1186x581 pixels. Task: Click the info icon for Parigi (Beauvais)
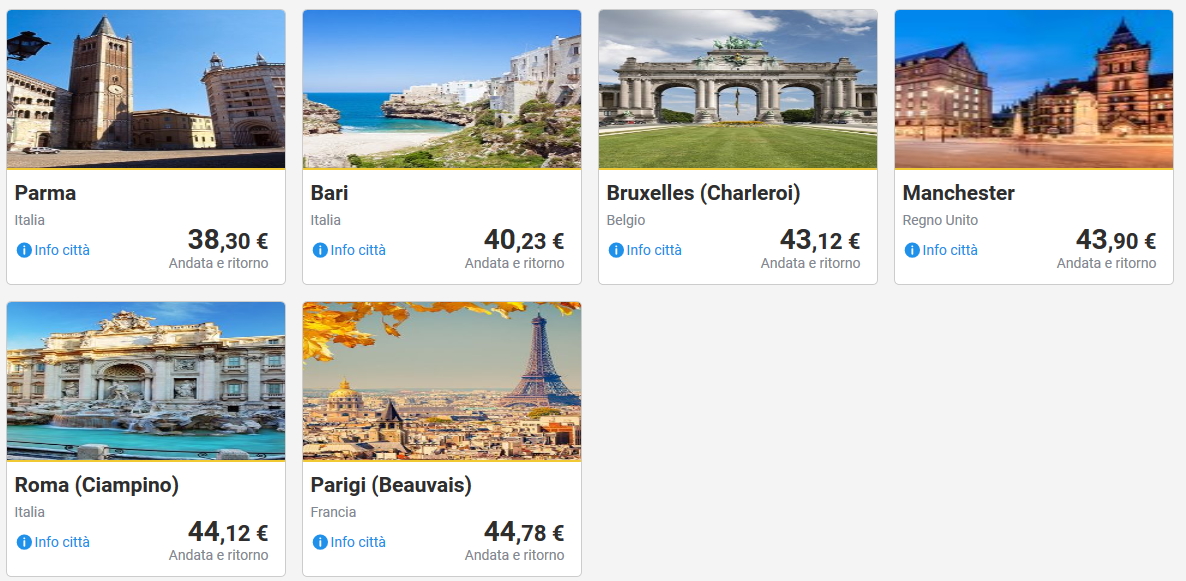coord(320,542)
